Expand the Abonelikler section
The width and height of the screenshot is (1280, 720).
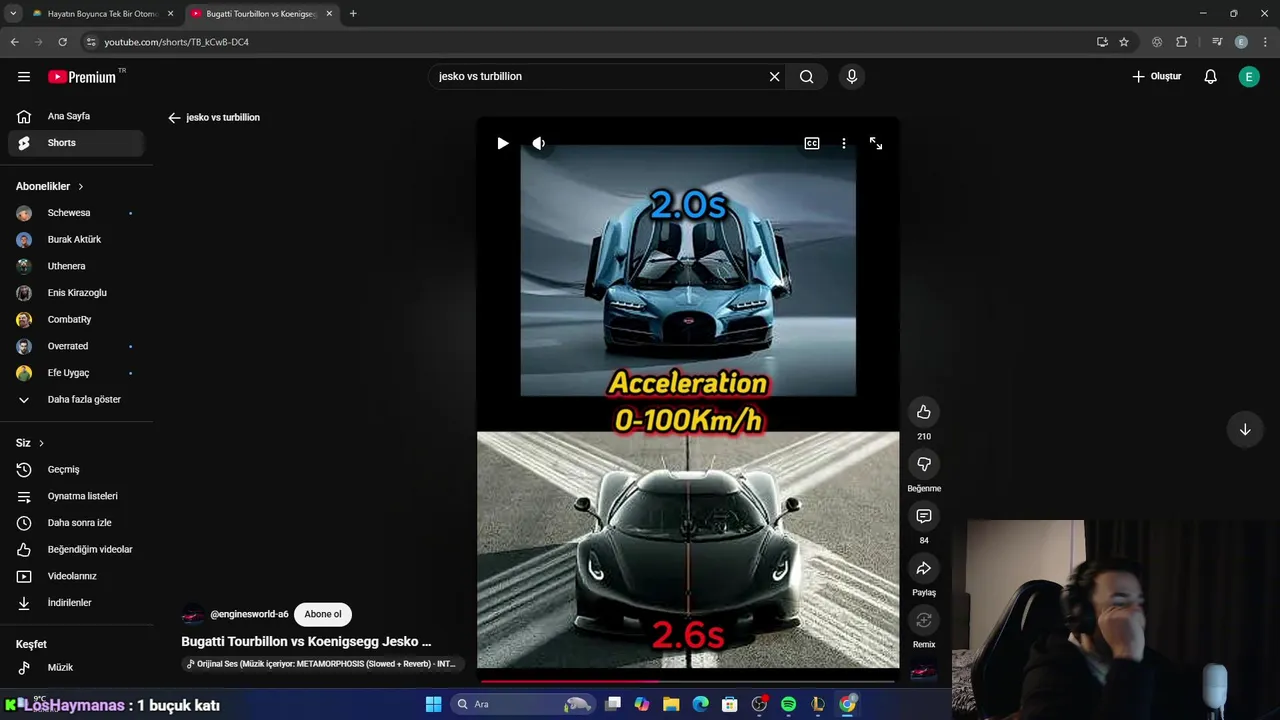tap(50, 186)
